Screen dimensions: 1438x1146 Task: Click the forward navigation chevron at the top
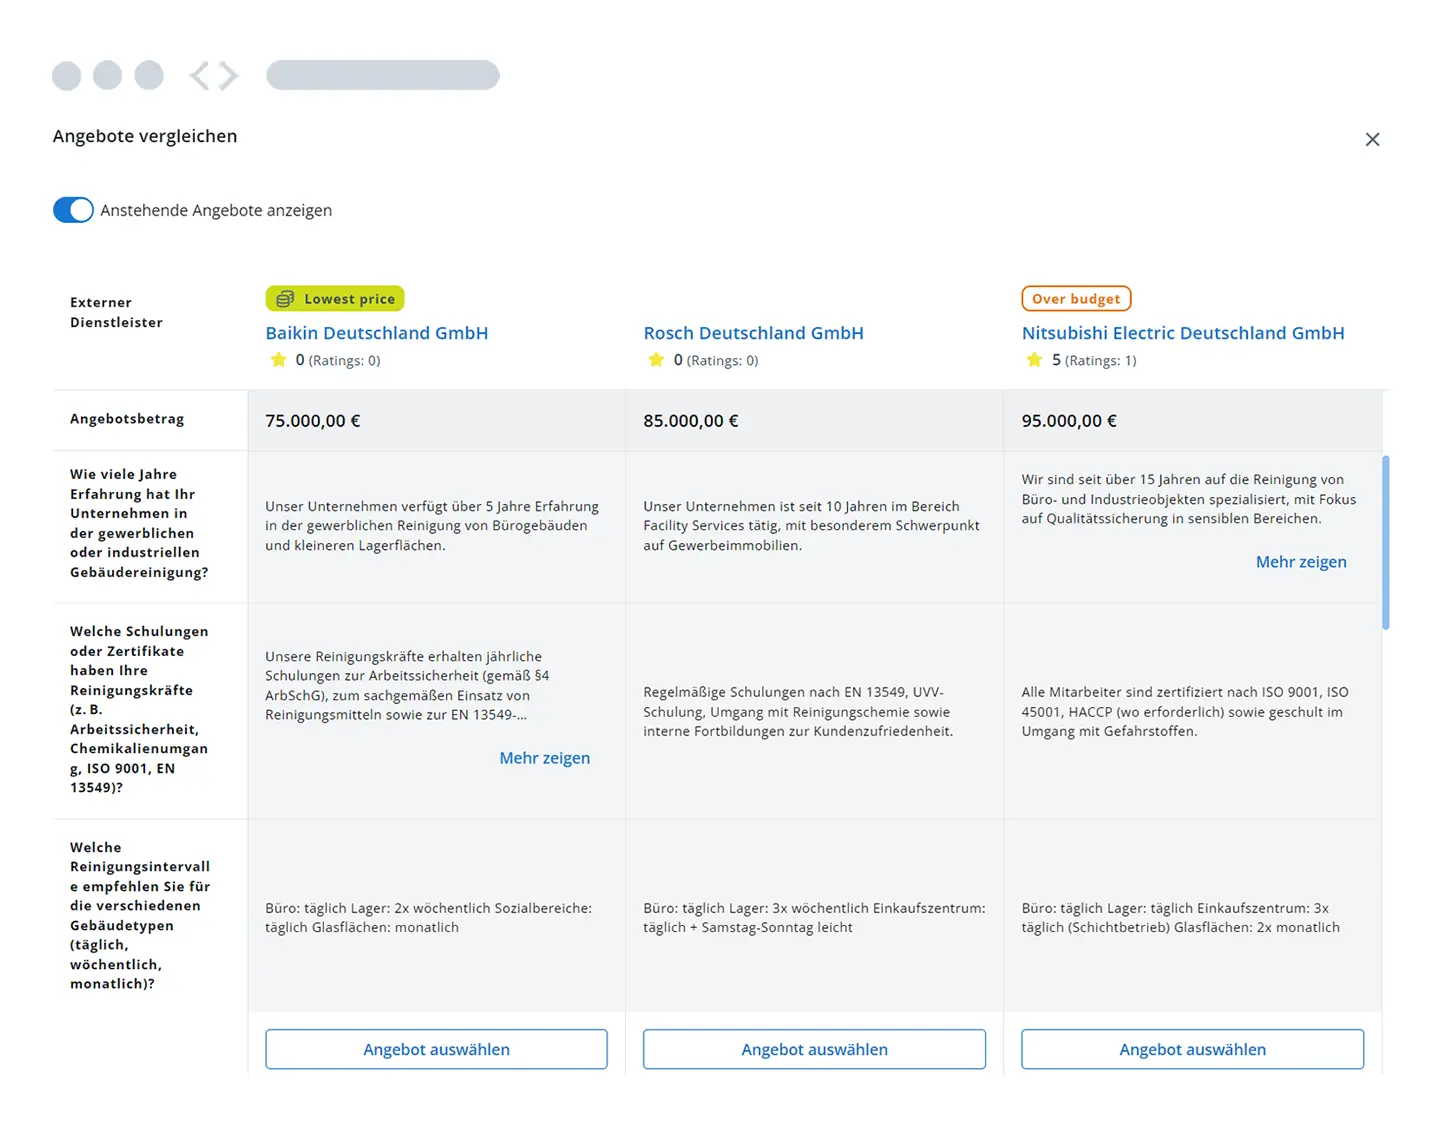pyautogui.click(x=227, y=75)
